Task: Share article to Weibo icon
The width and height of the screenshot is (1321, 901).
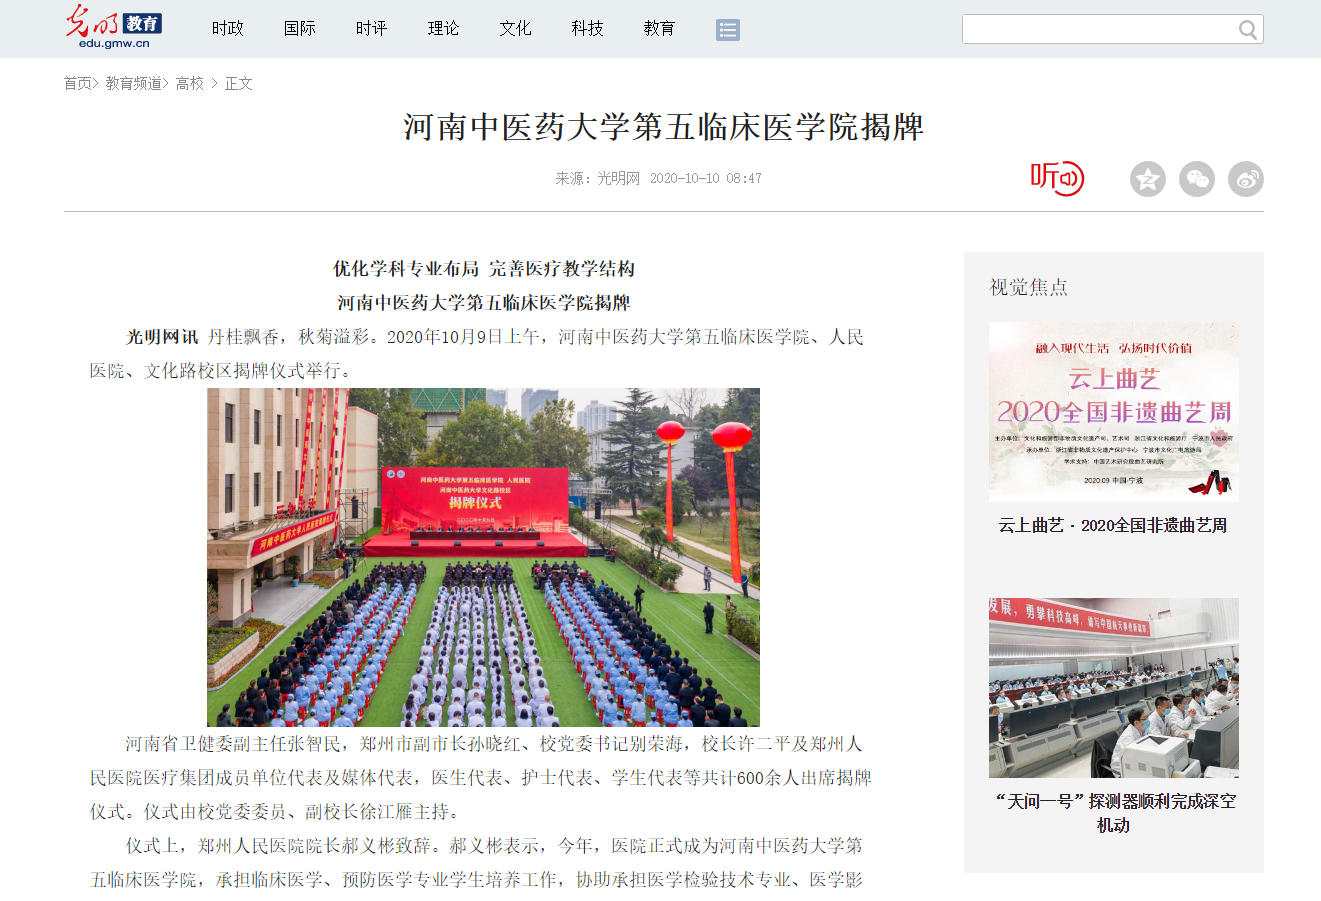Action: click(1245, 179)
